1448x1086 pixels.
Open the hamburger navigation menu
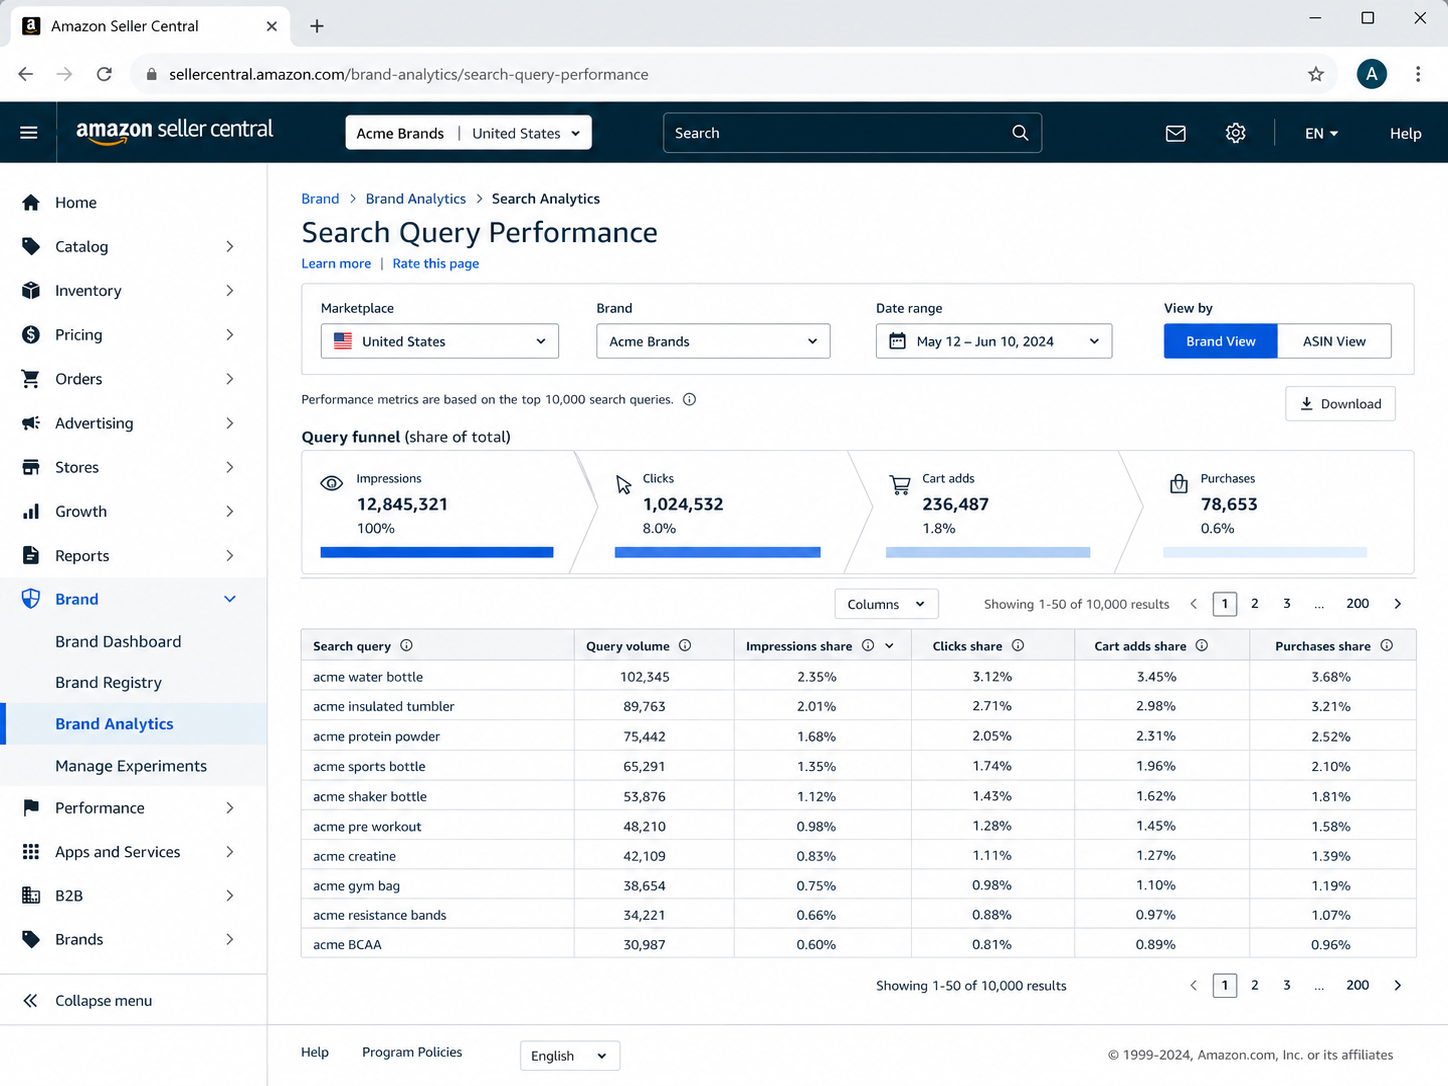click(29, 133)
